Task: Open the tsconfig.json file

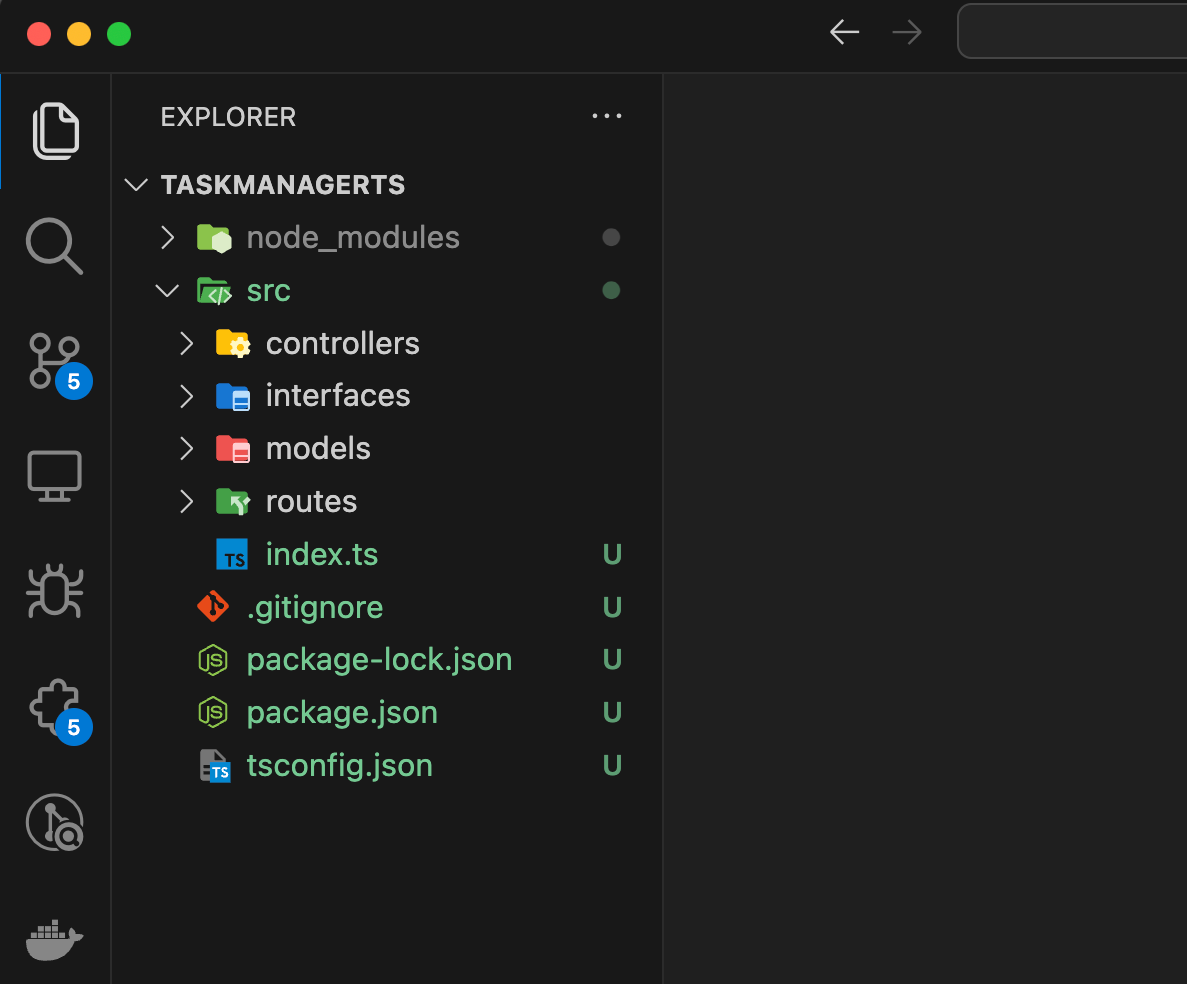Action: [x=339, y=765]
